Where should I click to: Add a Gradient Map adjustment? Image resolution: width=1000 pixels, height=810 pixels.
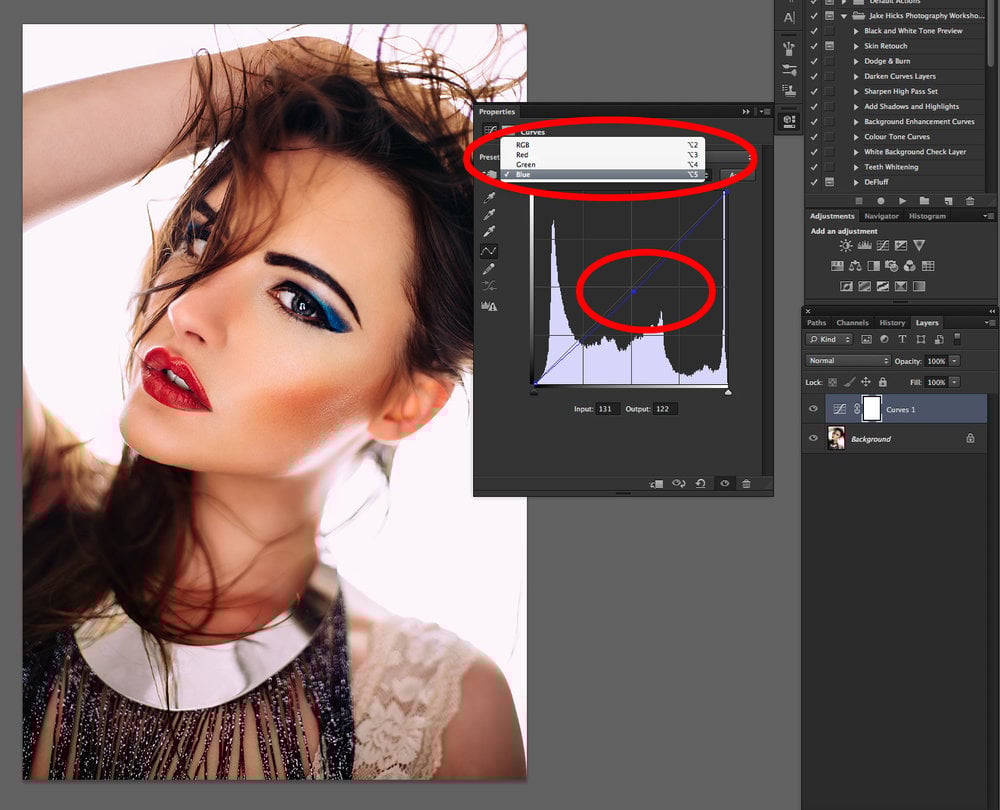(919, 286)
